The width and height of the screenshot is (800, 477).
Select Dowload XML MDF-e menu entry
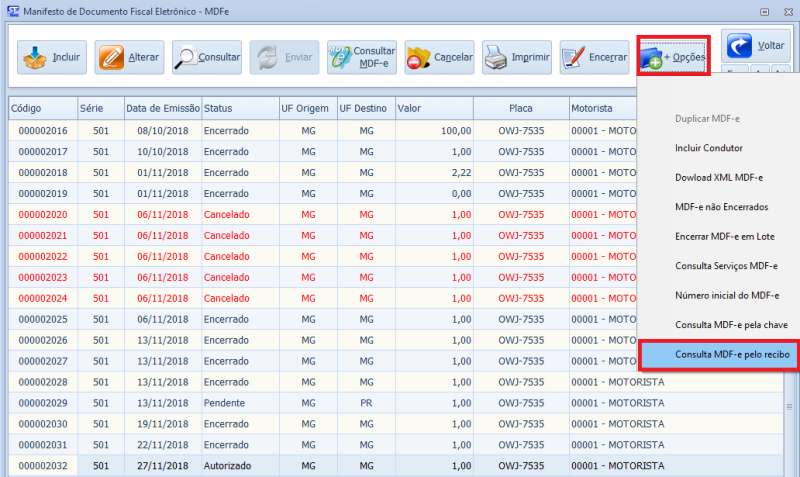coord(718,177)
